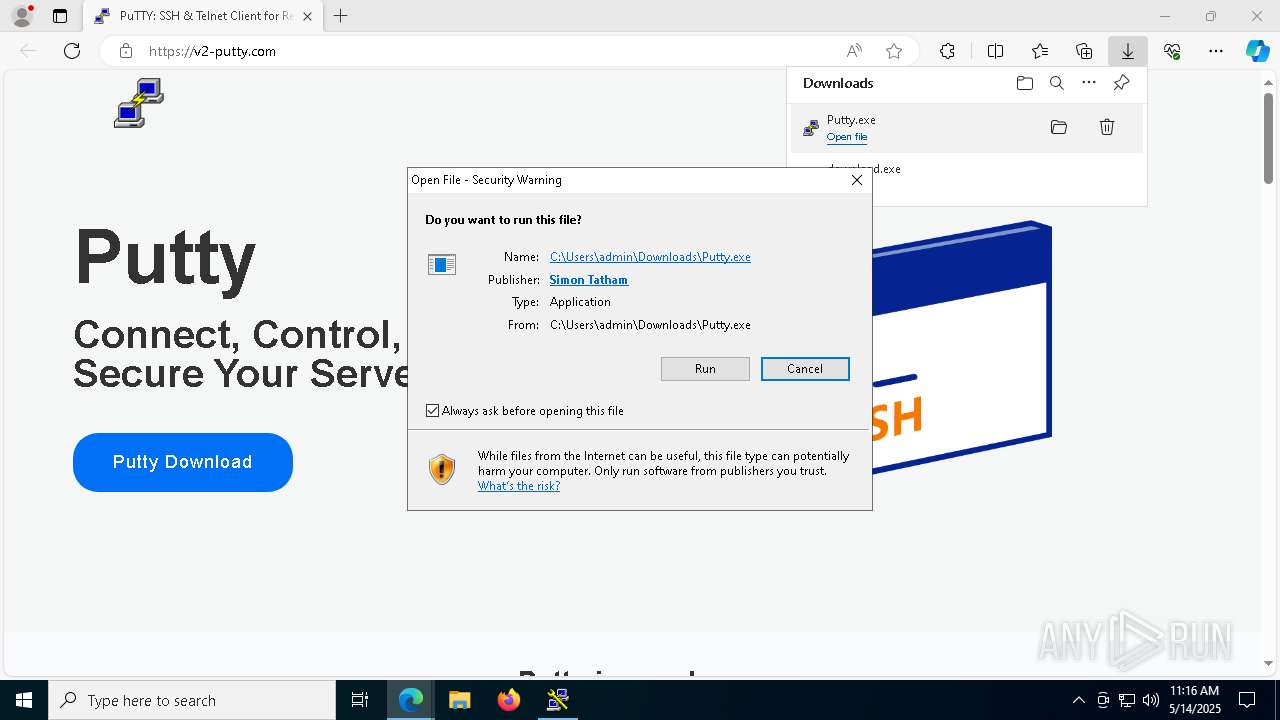Click the Putty Download button on page
The height and width of the screenshot is (720, 1280).
coord(183,462)
